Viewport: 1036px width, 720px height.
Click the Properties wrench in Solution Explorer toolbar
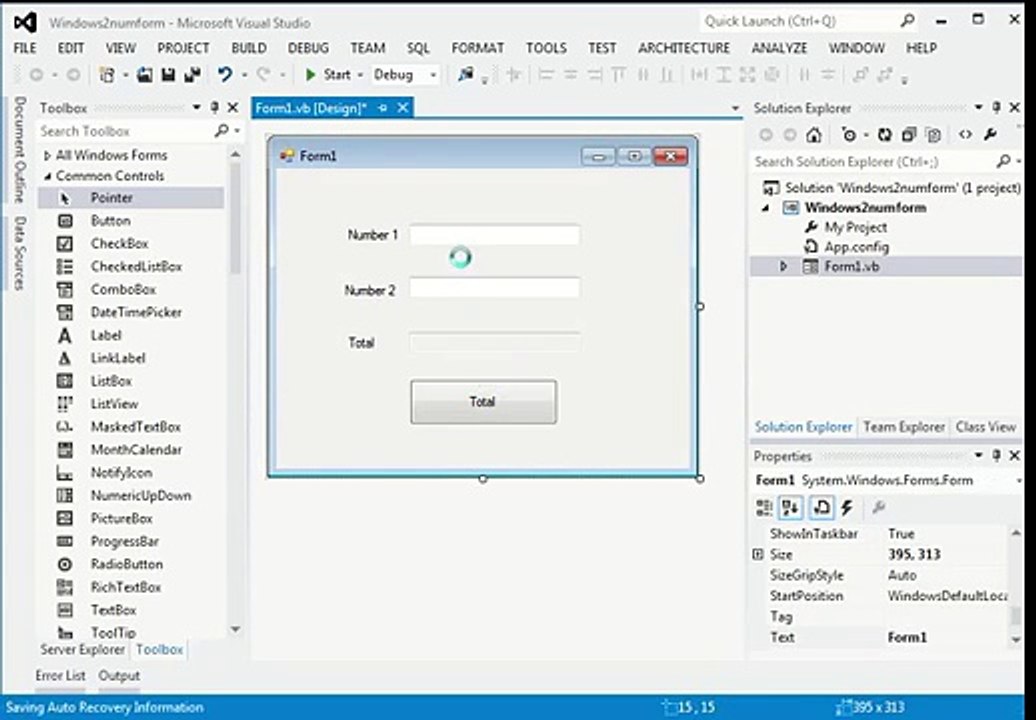coord(990,135)
